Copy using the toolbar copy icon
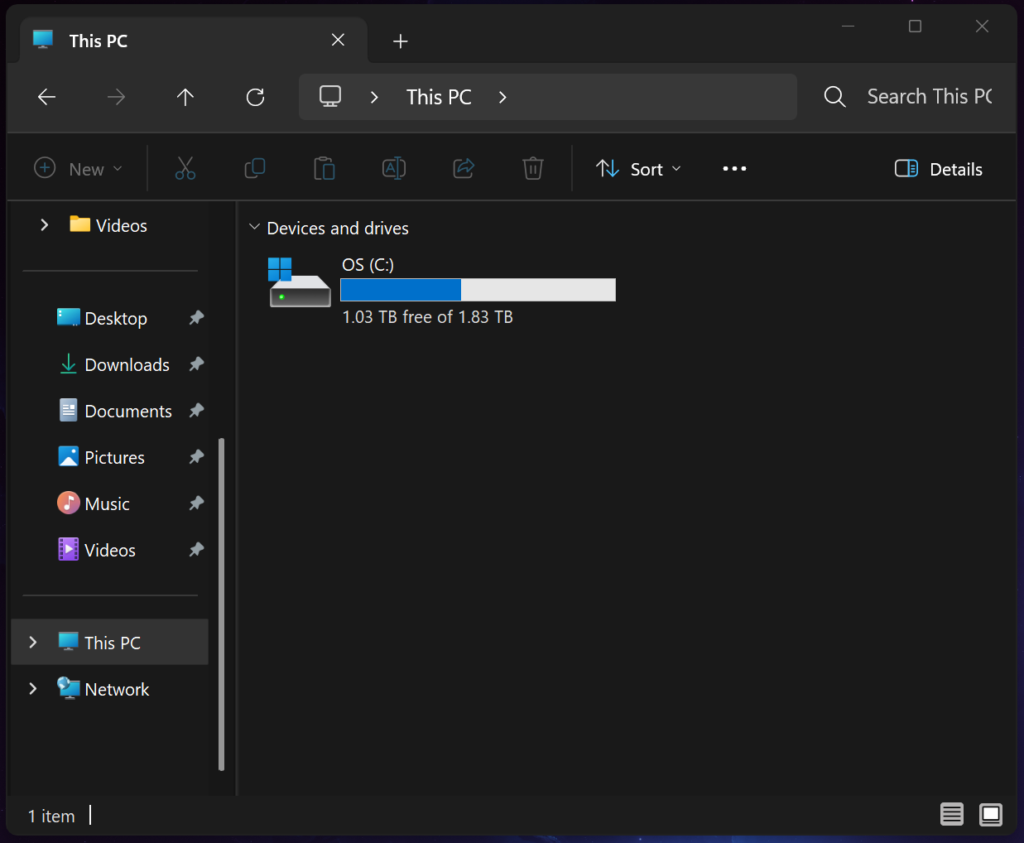This screenshot has width=1024, height=843. (x=255, y=168)
